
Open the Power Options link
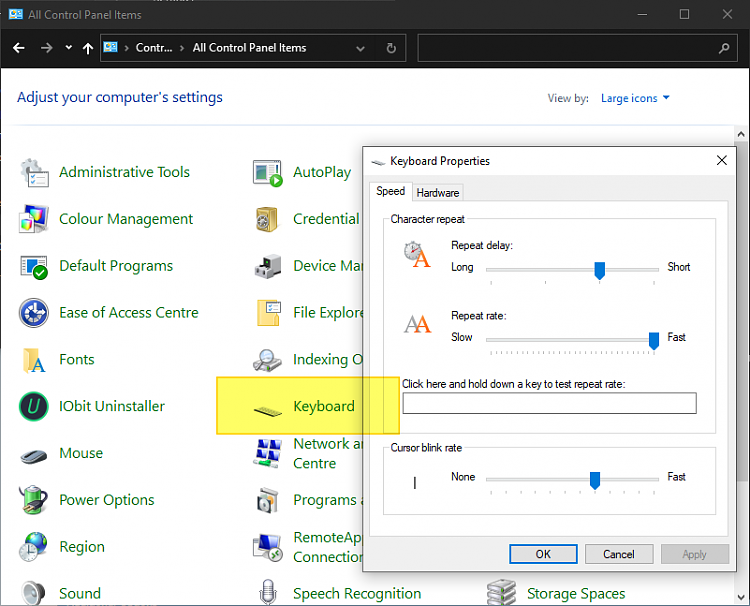click(107, 500)
